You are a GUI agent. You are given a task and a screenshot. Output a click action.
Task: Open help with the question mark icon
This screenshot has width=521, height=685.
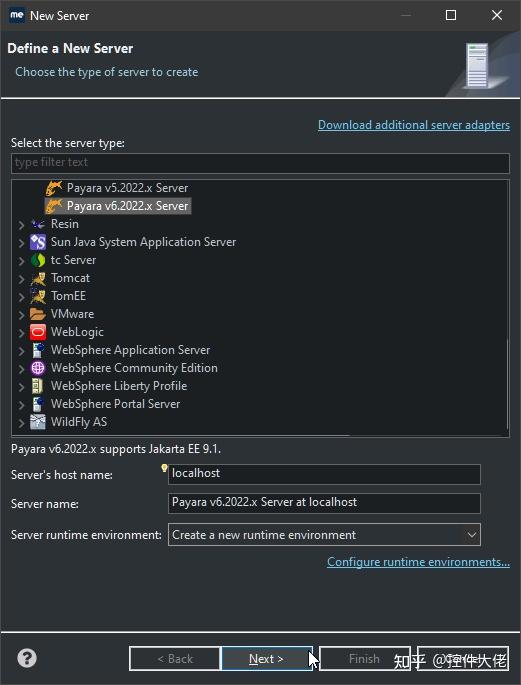tap(27, 658)
